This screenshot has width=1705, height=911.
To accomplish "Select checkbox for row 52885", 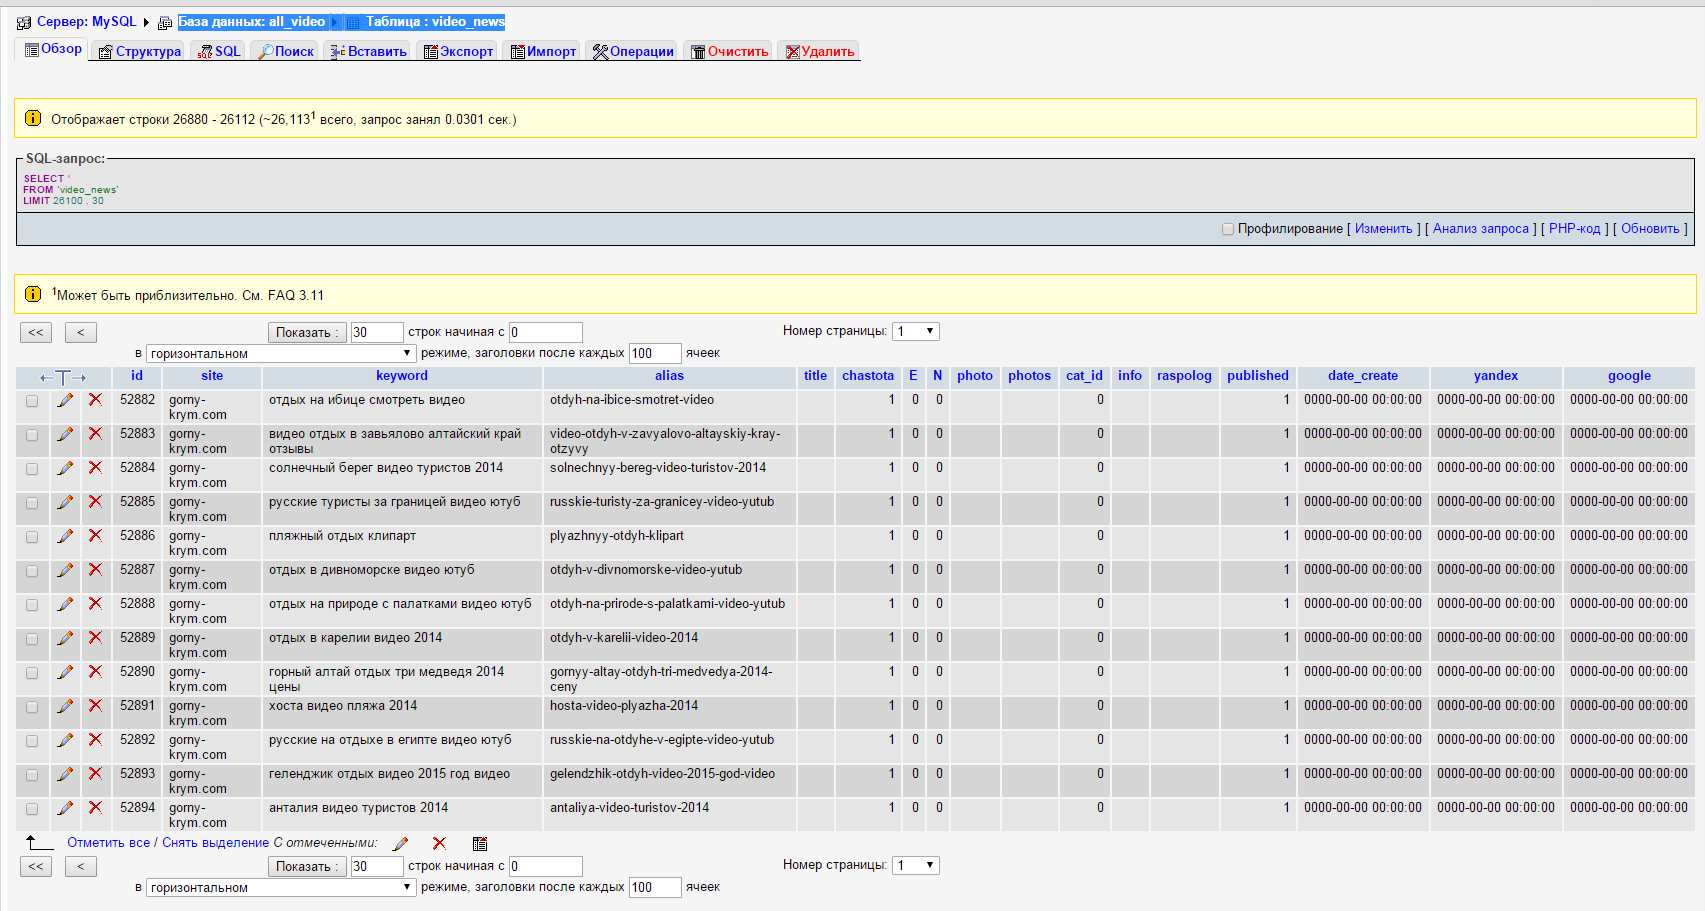I will pos(32,503).
